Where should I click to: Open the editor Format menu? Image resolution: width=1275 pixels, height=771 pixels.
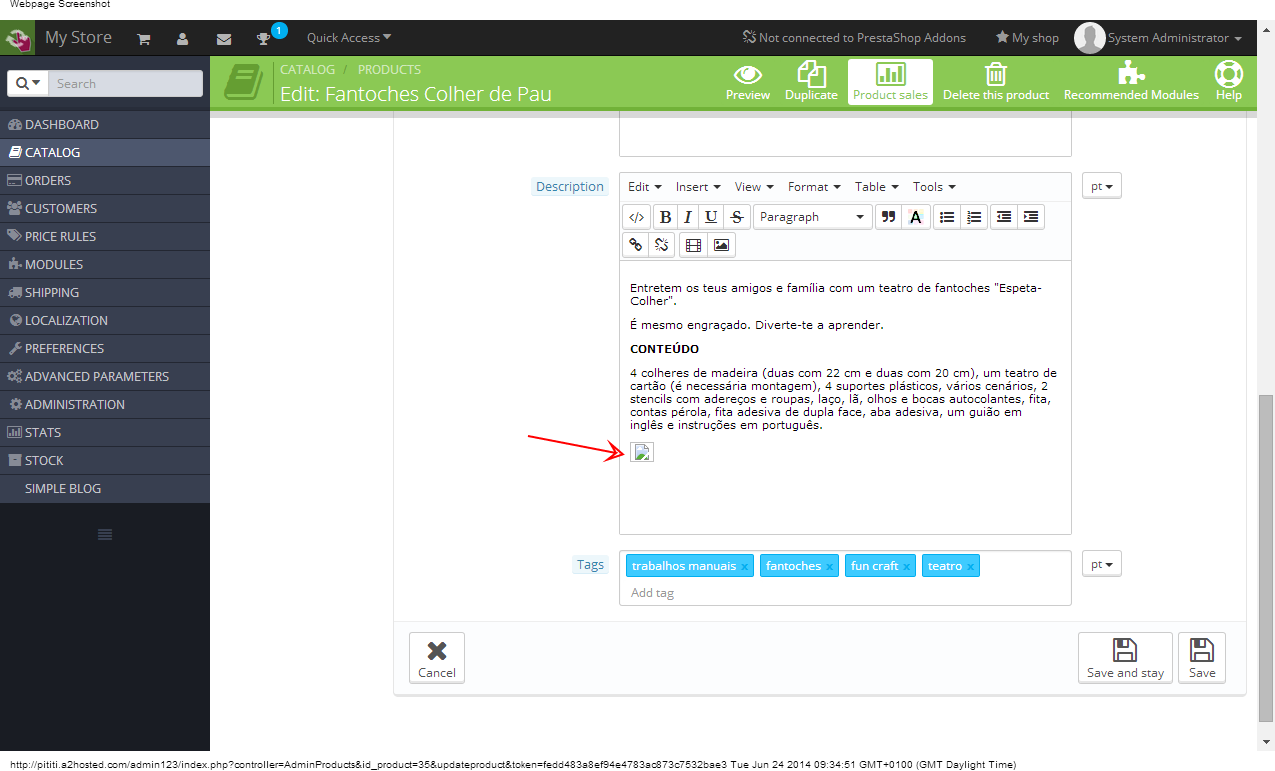[814, 187]
